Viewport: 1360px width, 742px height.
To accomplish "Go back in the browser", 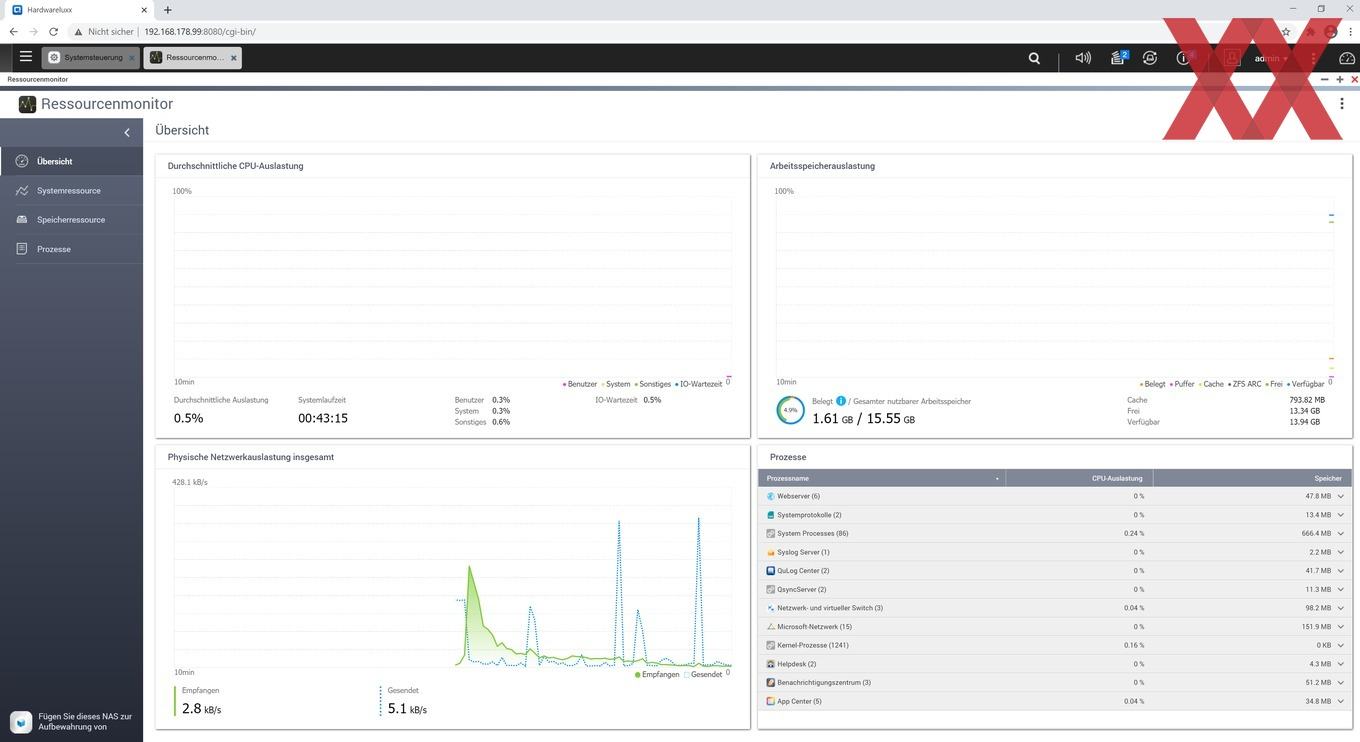I will [x=13, y=32].
